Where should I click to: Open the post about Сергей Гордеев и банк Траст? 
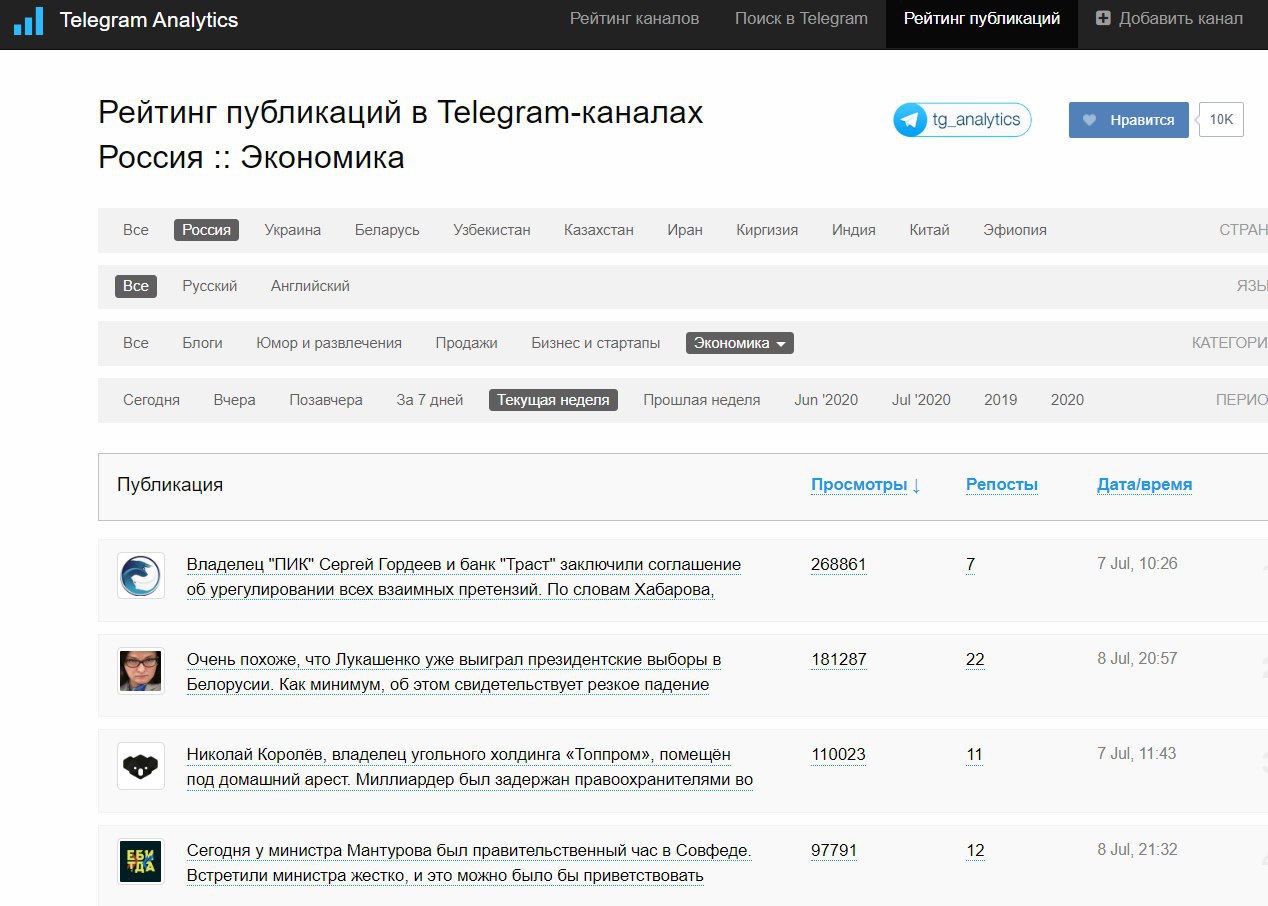464,577
